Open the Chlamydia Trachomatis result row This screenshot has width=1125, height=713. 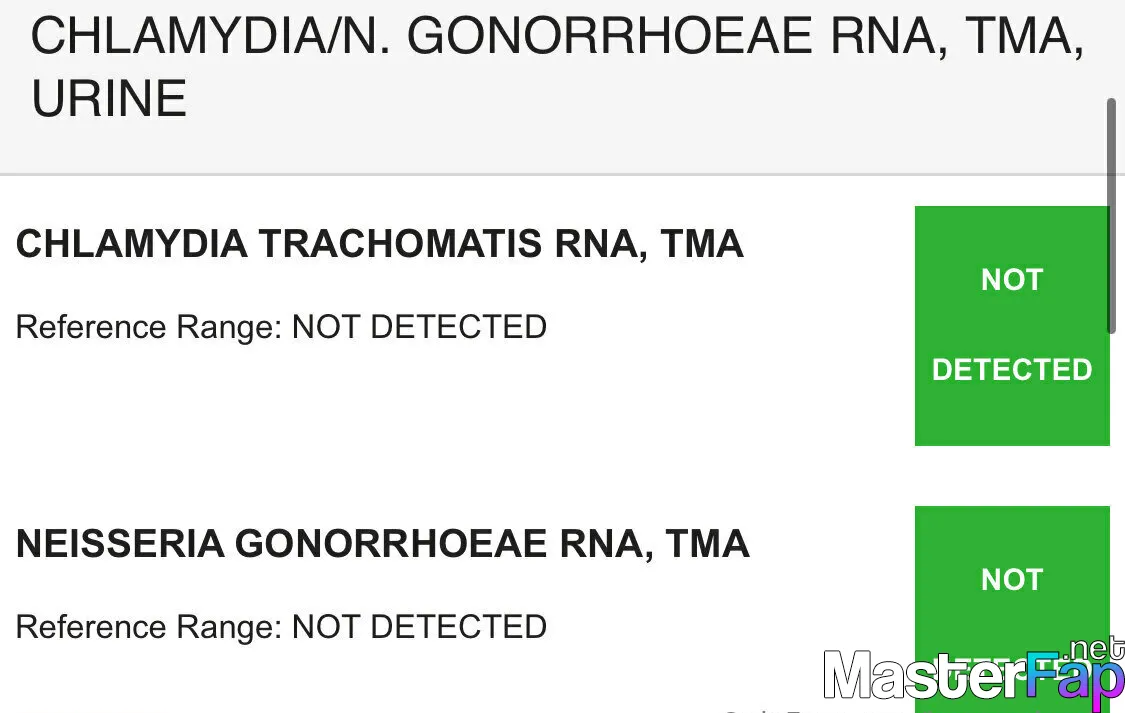coord(562,326)
